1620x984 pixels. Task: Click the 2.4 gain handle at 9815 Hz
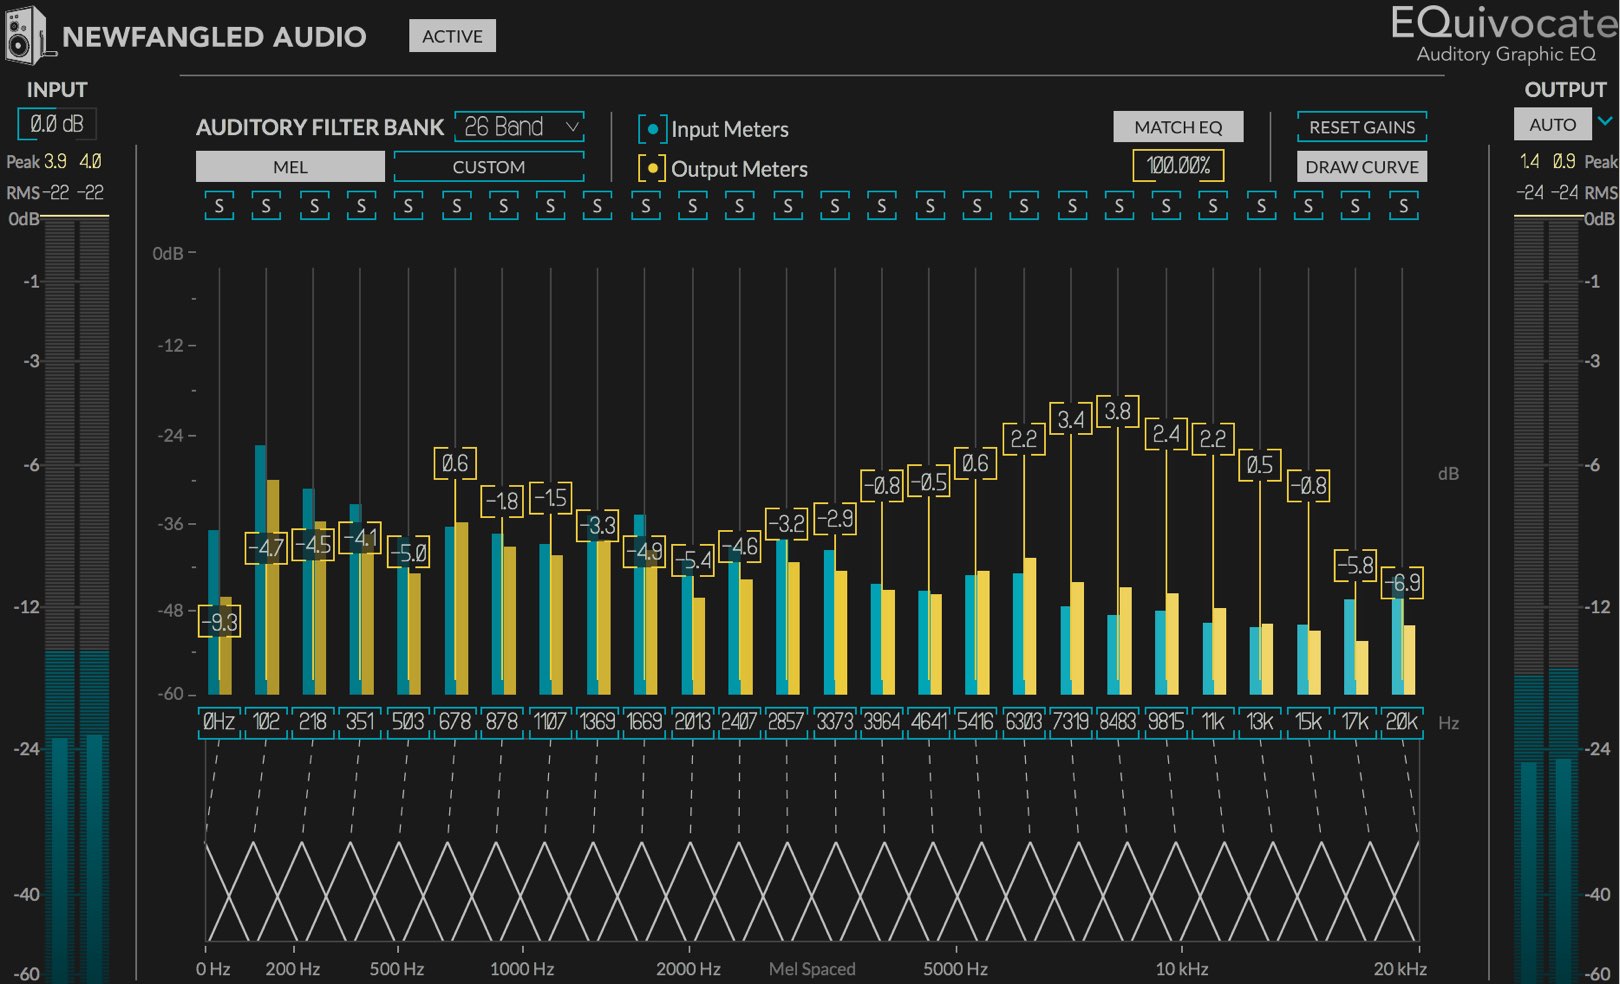1166,434
